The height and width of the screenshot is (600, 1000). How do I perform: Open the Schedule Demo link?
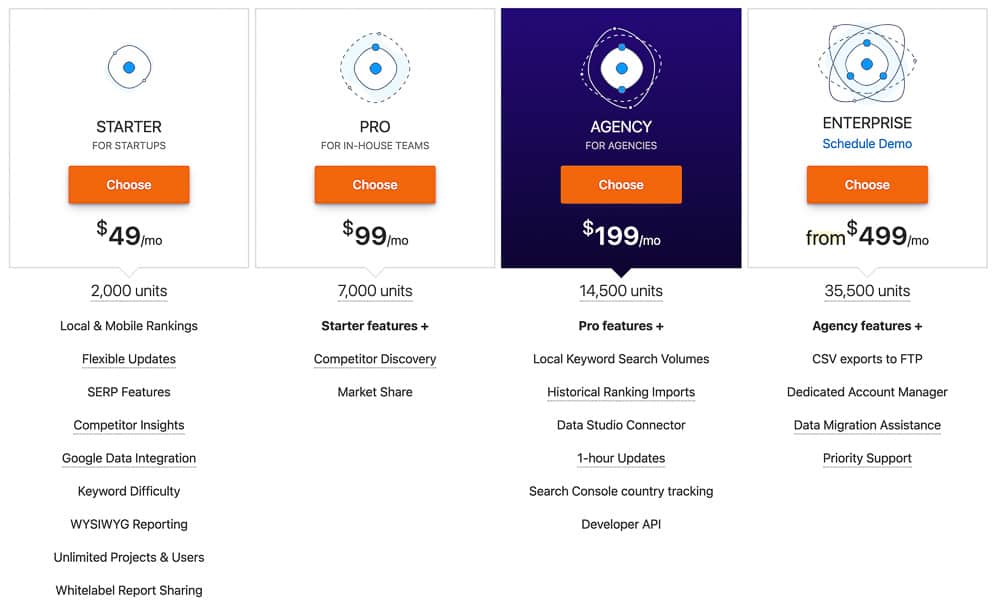pos(866,143)
